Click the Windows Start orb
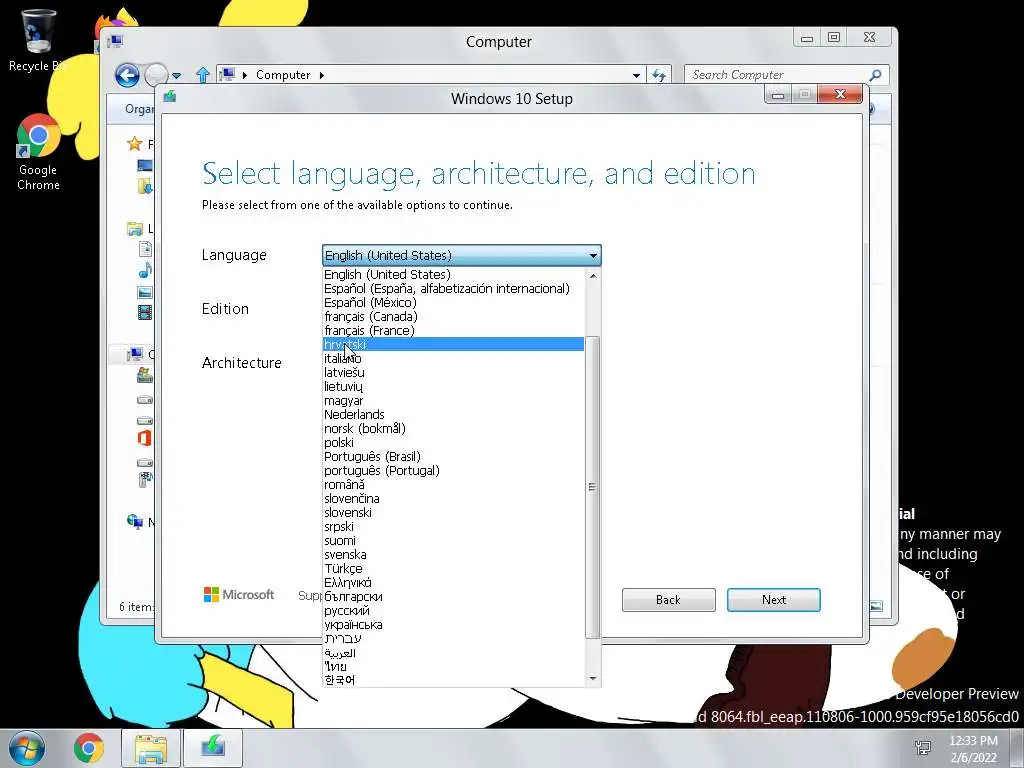 click(27, 748)
